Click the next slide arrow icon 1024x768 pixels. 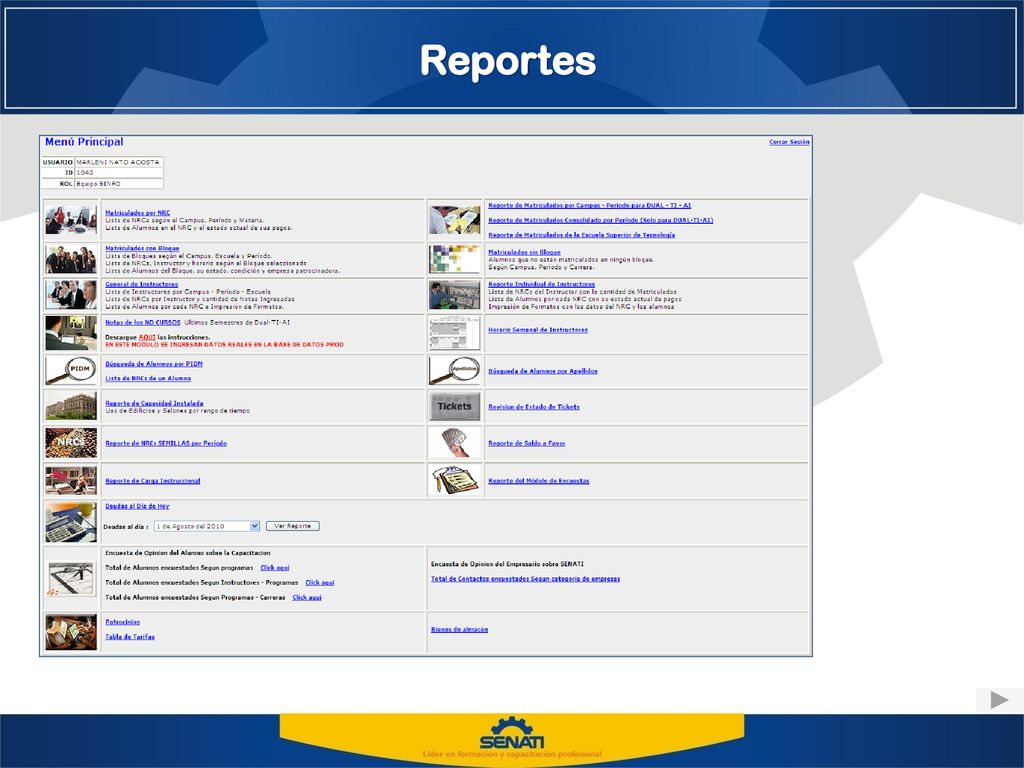tap(999, 700)
